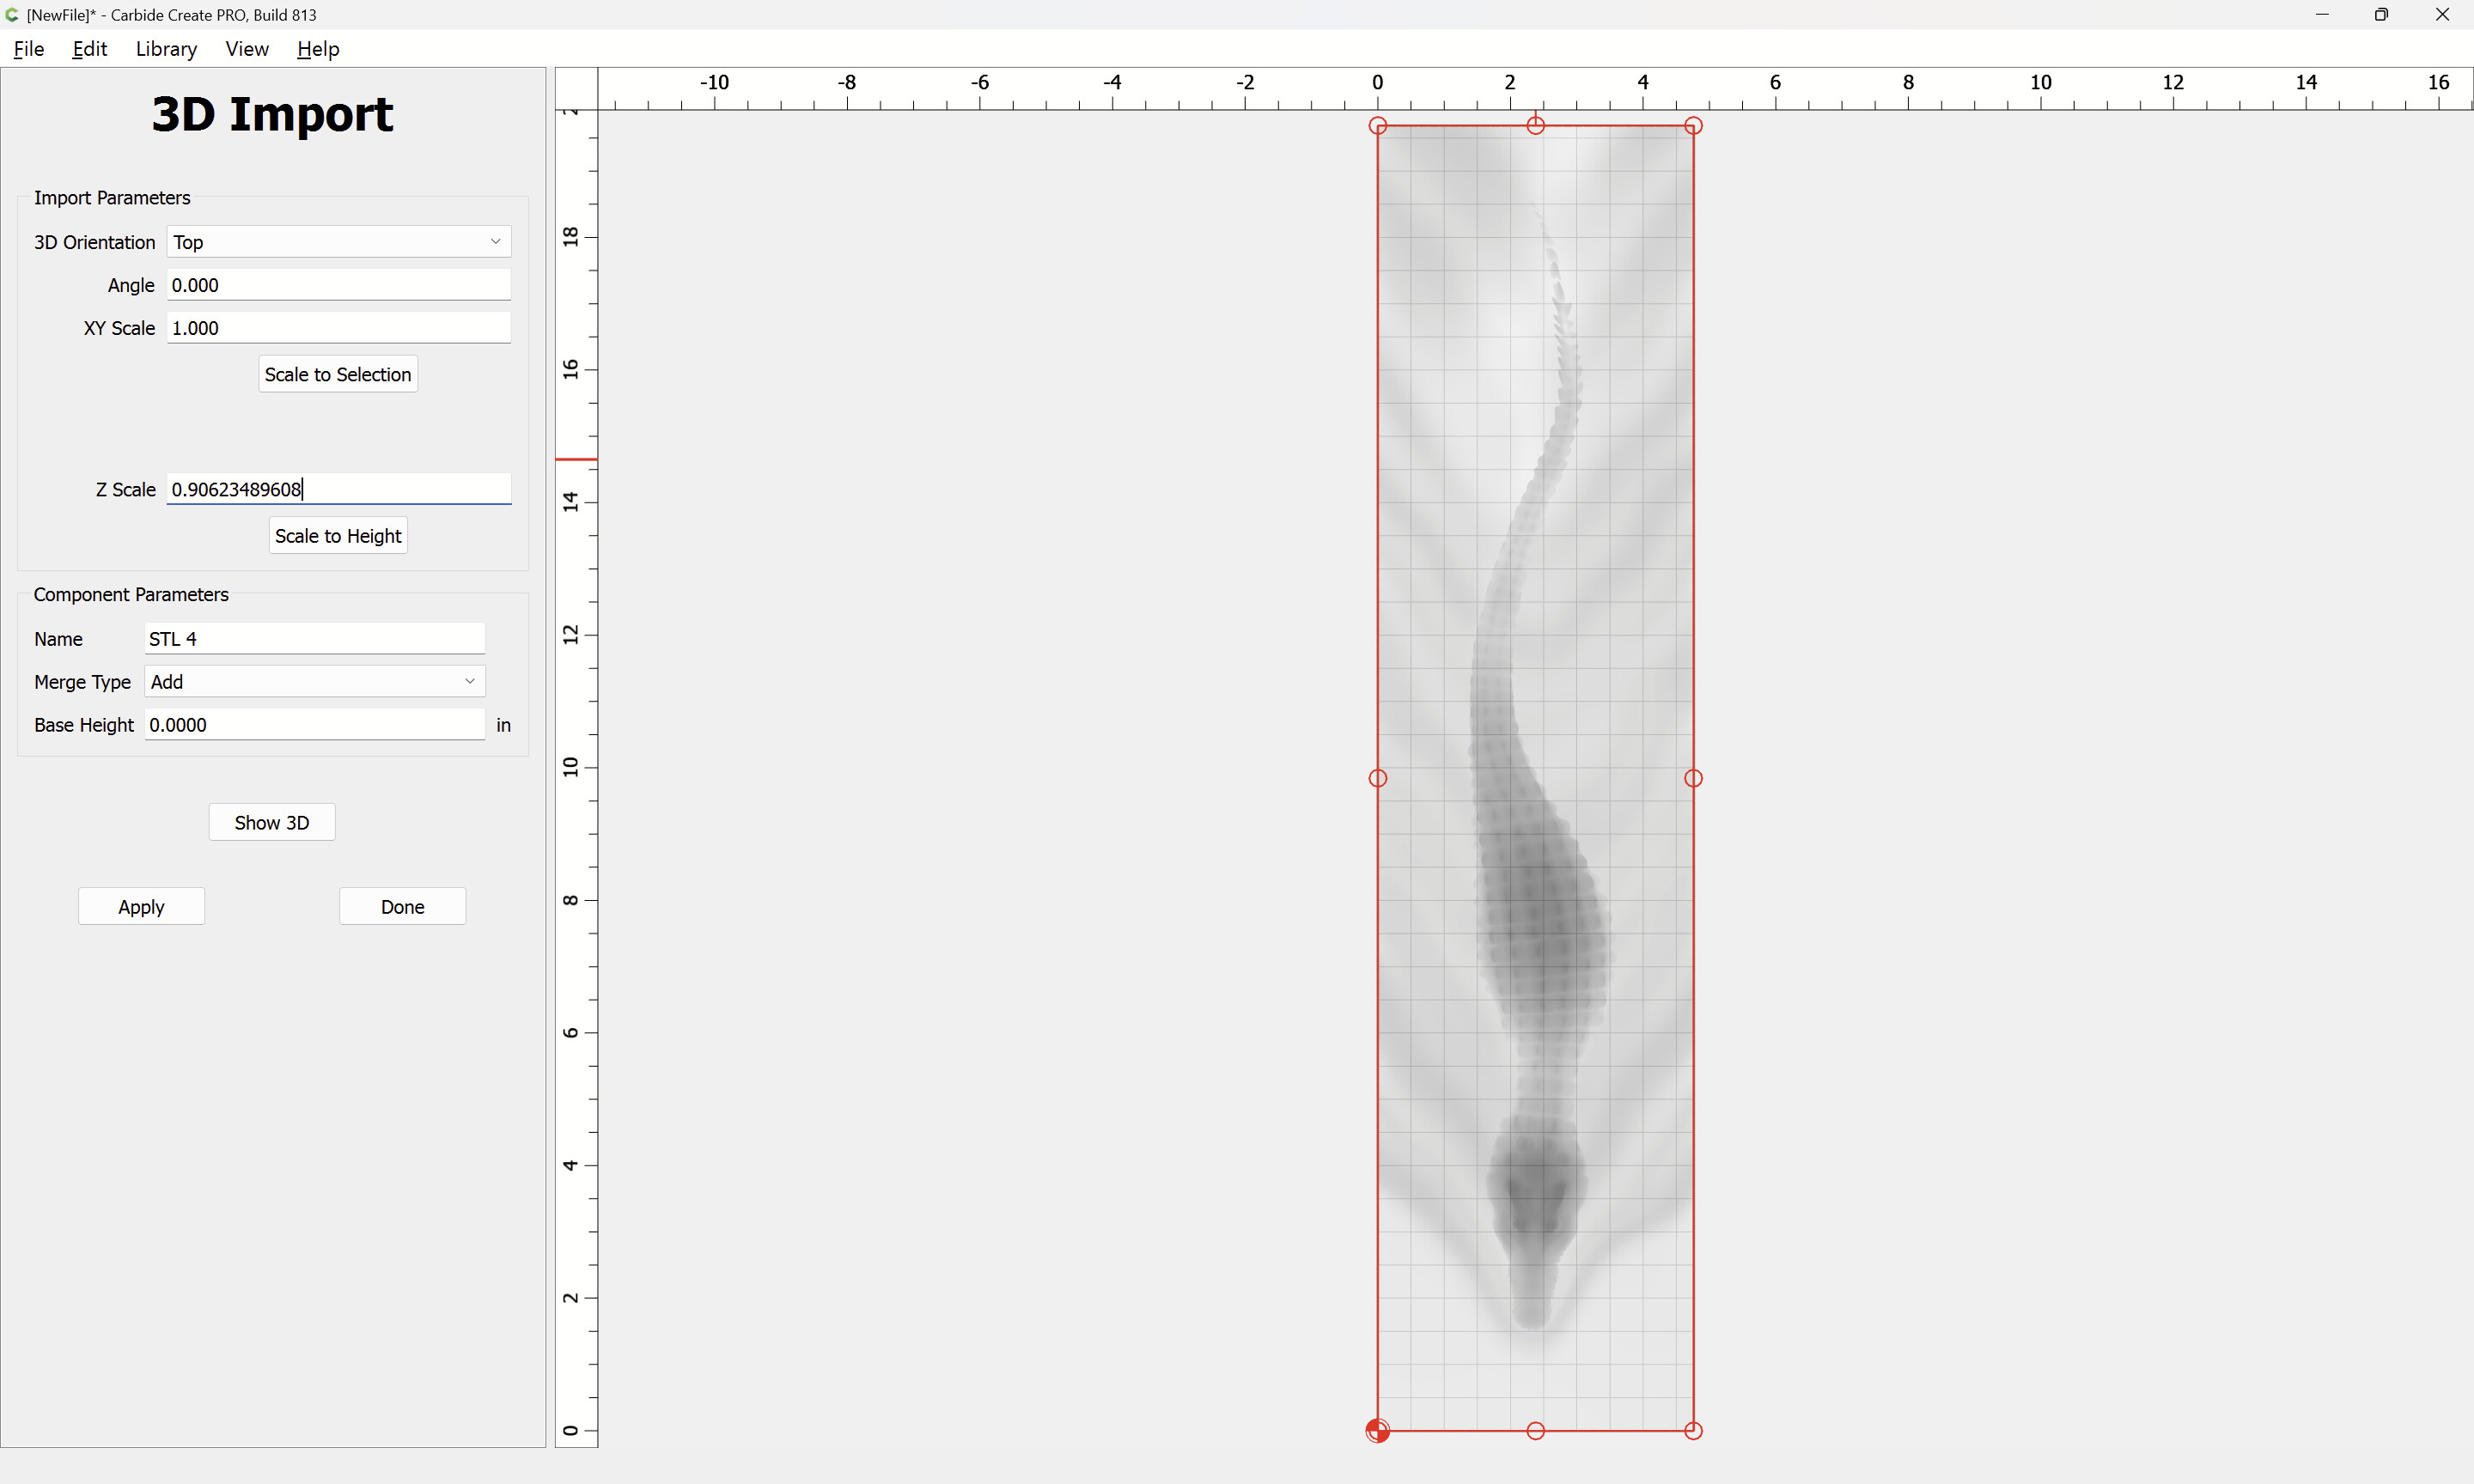Expand the 3D Orientation dropdown

pos(339,242)
